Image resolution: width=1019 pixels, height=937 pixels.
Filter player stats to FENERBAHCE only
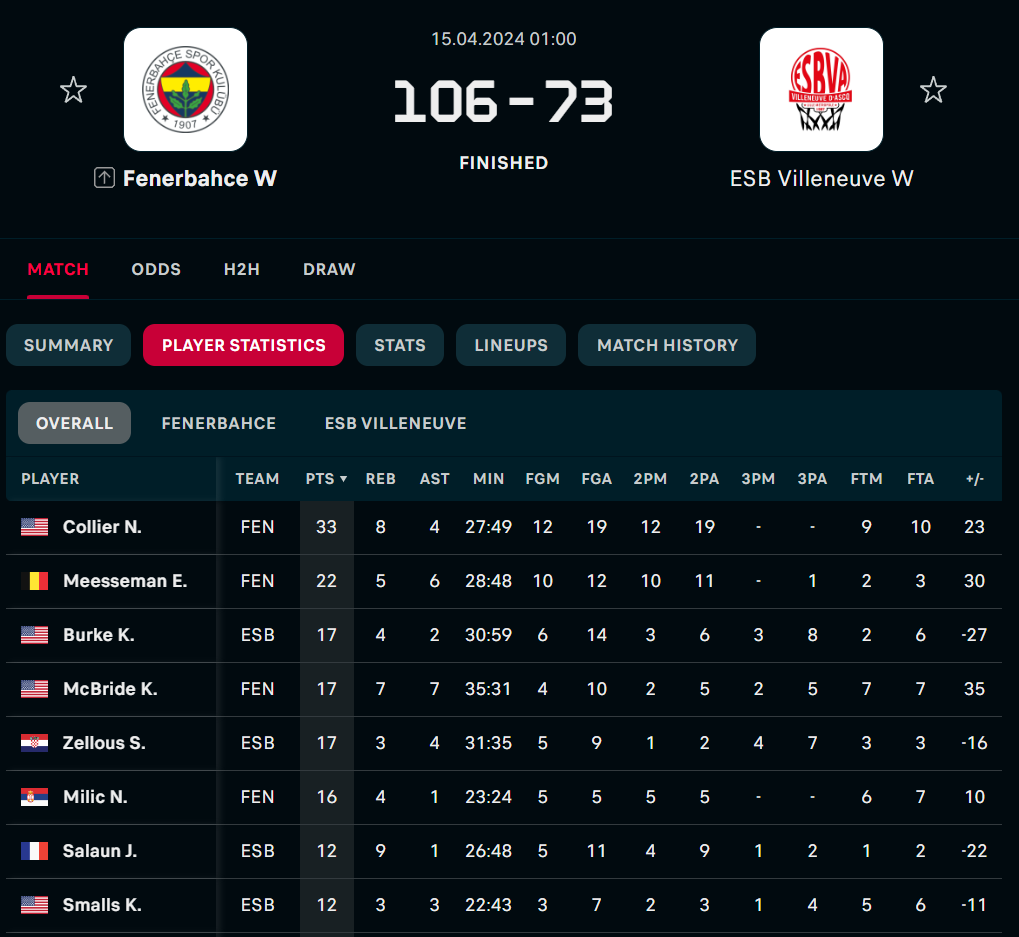218,423
